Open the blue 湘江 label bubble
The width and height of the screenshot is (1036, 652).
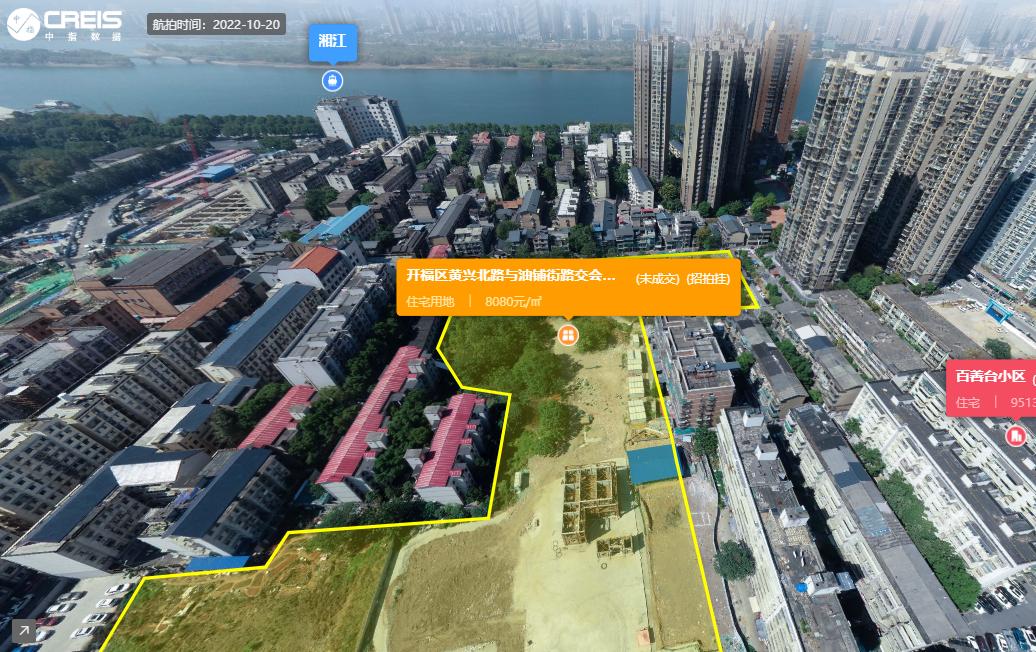[x=332, y=41]
